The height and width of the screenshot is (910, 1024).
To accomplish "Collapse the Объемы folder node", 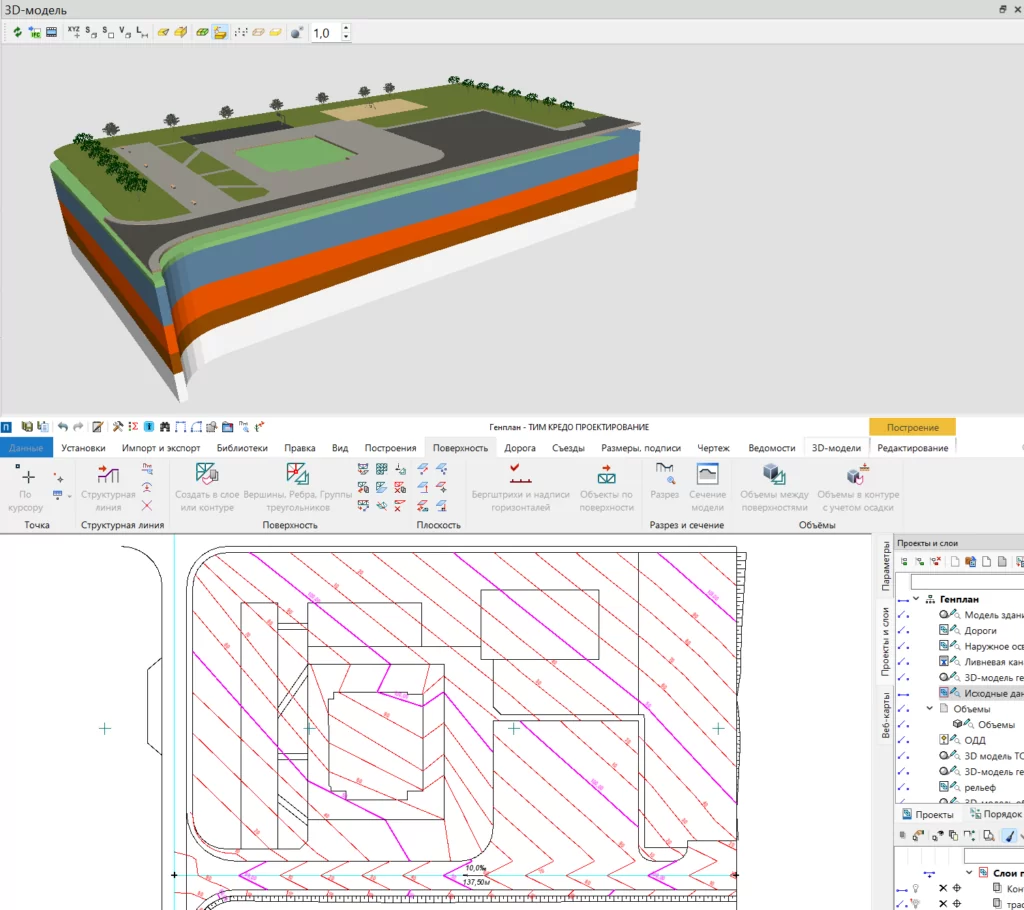I will (x=930, y=708).
